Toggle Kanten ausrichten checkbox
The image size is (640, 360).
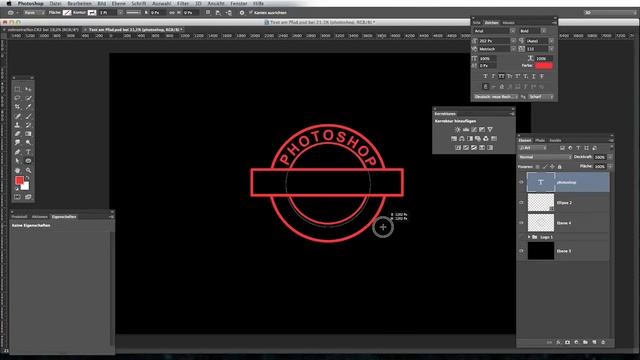pyautogui.click(x=251, y=13)
